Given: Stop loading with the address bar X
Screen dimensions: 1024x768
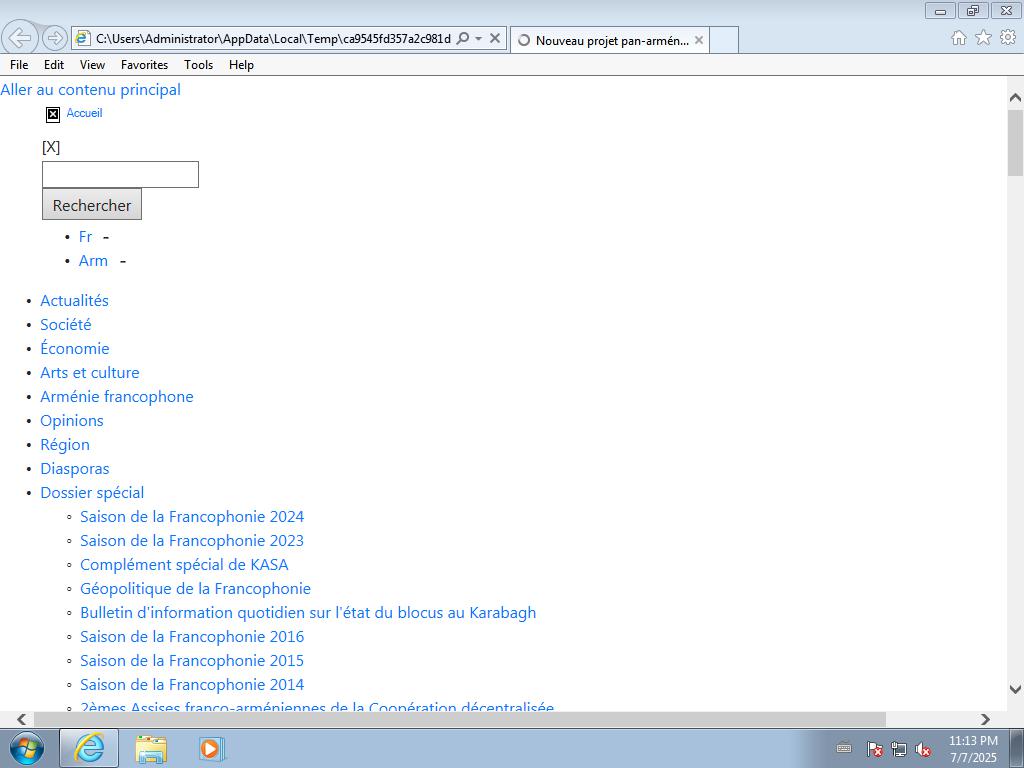Looking at the screenshot, I should (x=495, y=39).
